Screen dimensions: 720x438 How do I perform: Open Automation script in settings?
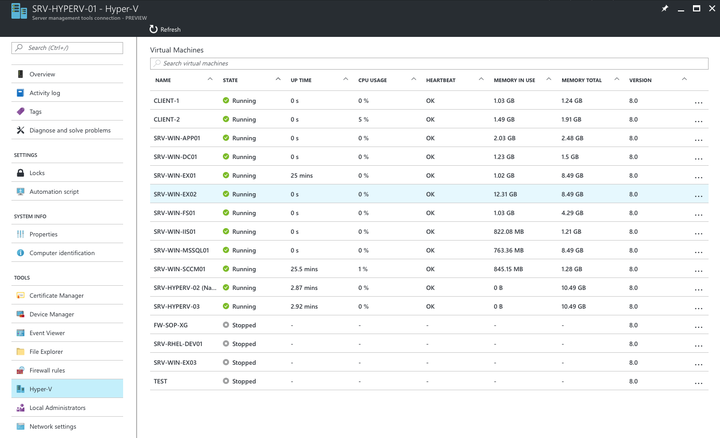[67, 191]
